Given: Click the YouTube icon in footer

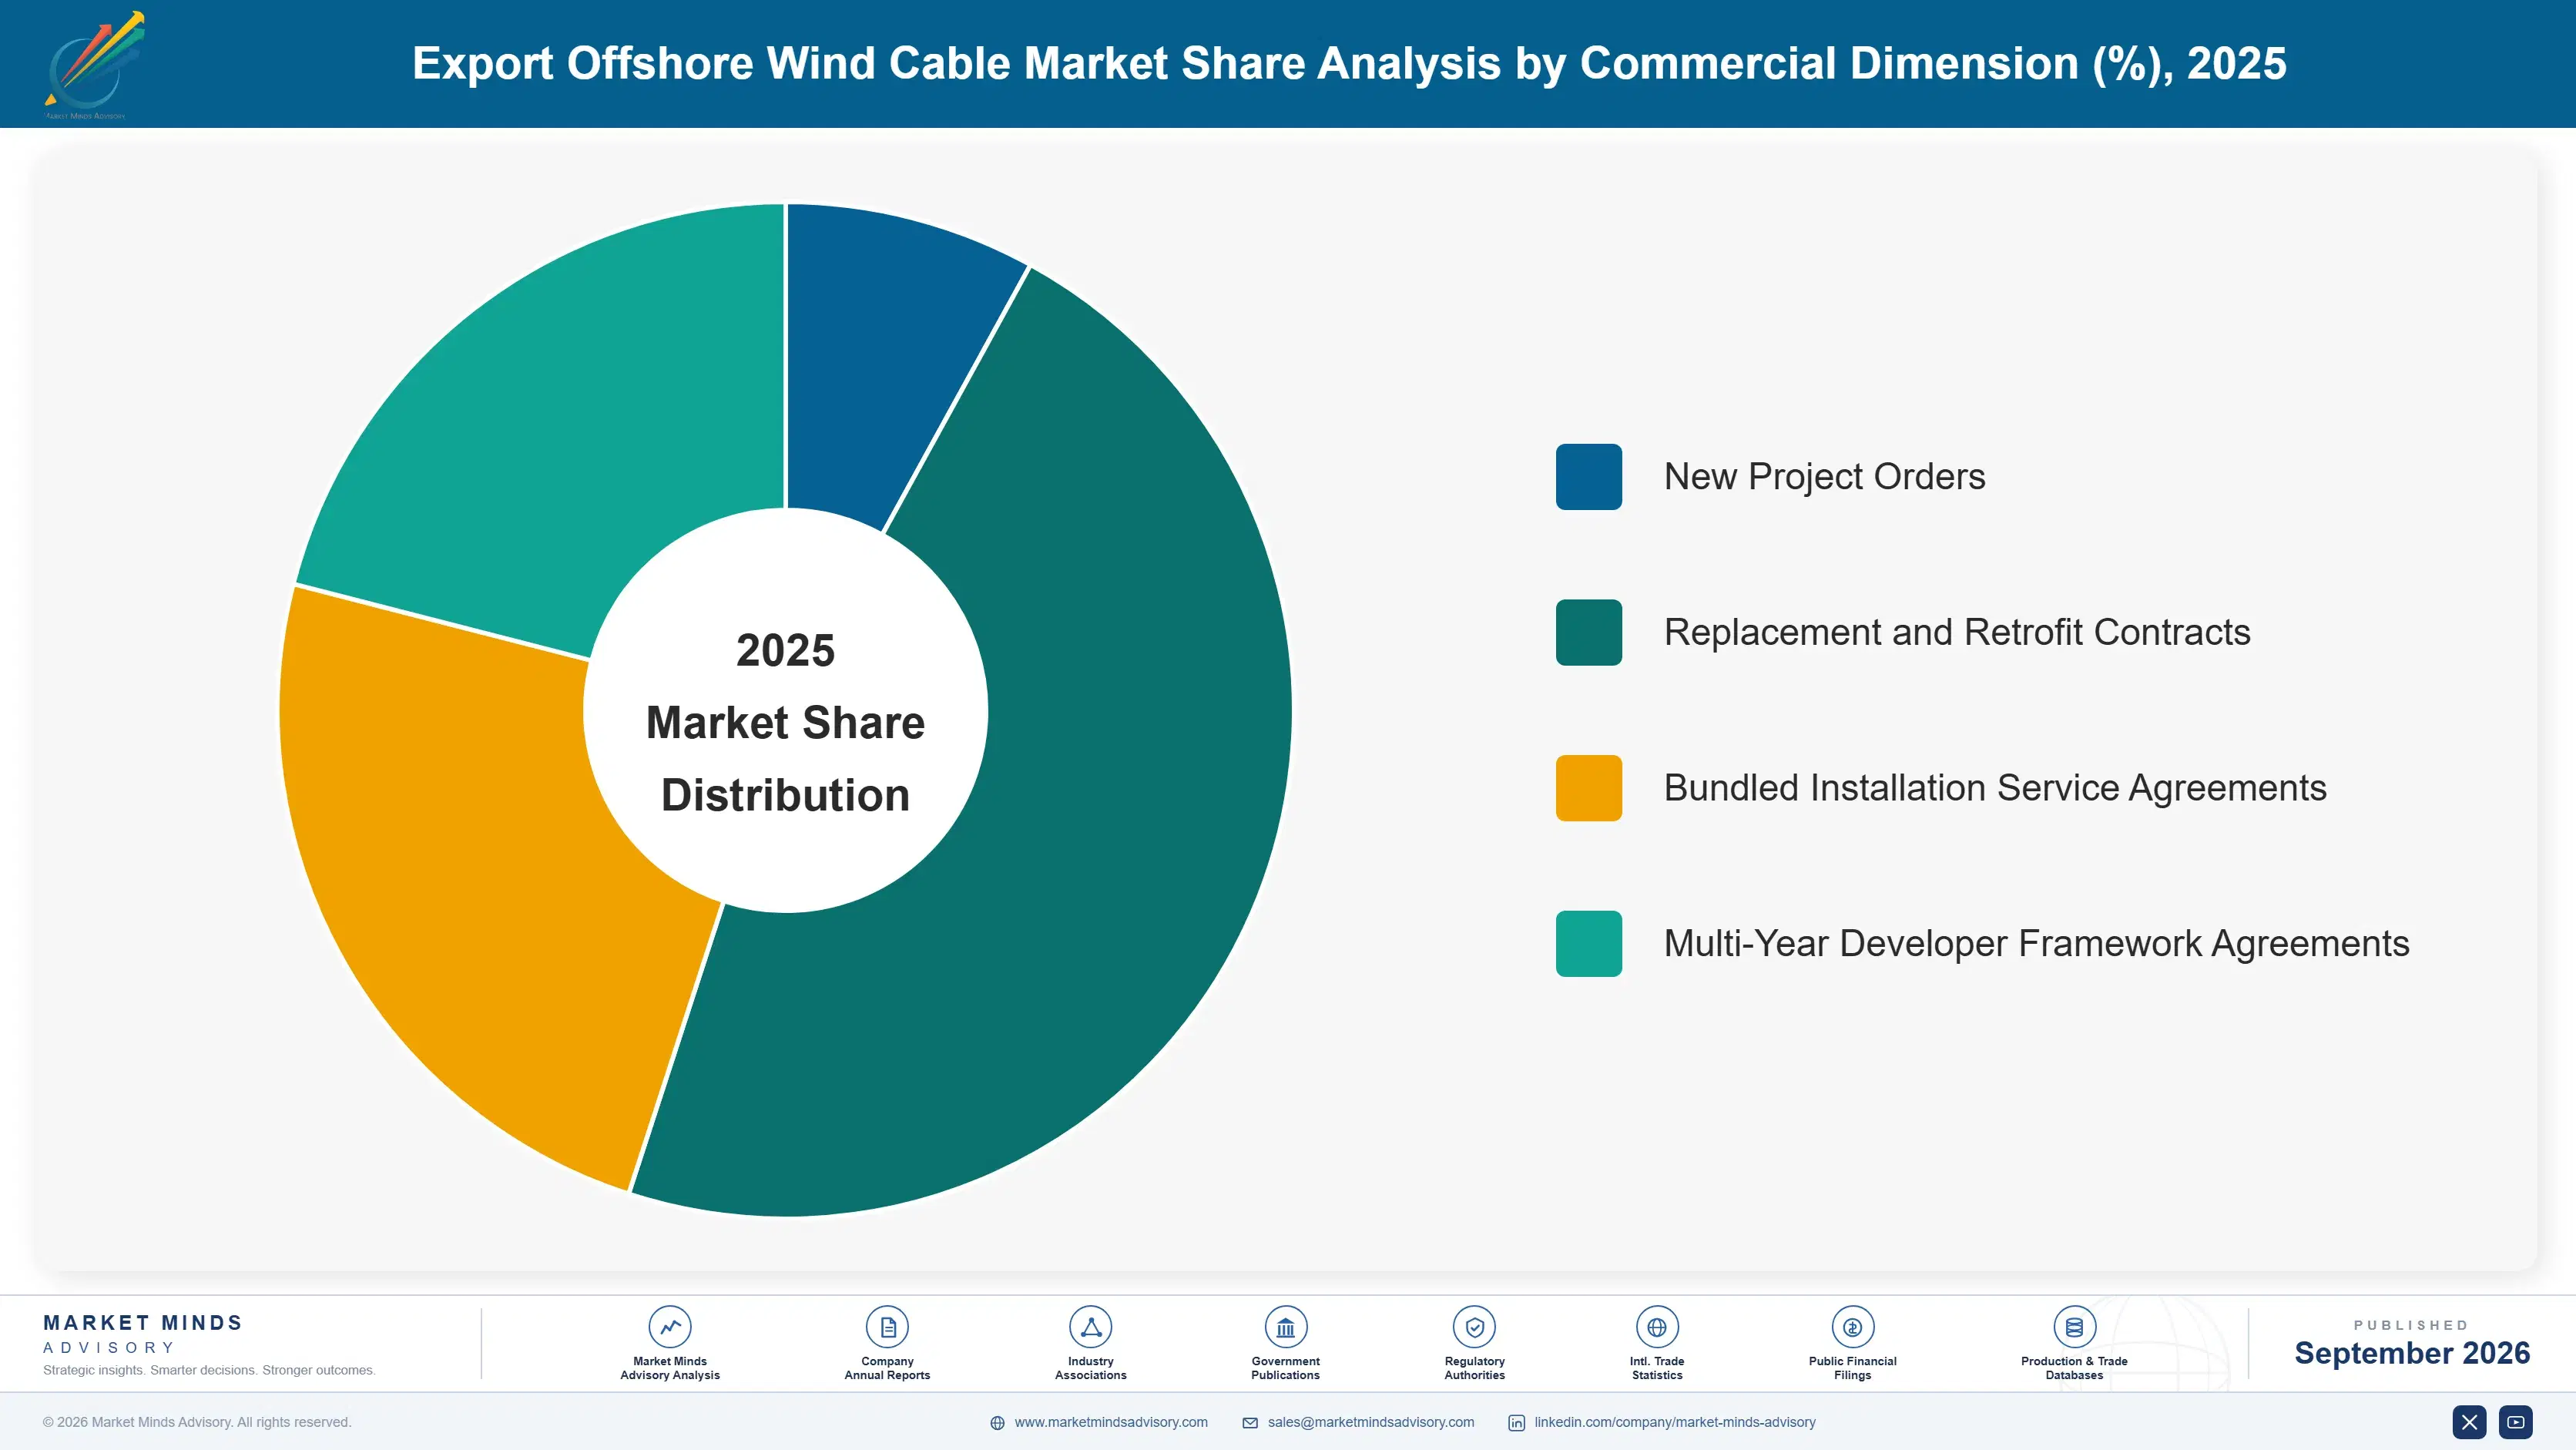Looking at the screenshot, I should pos(2515,1422).
